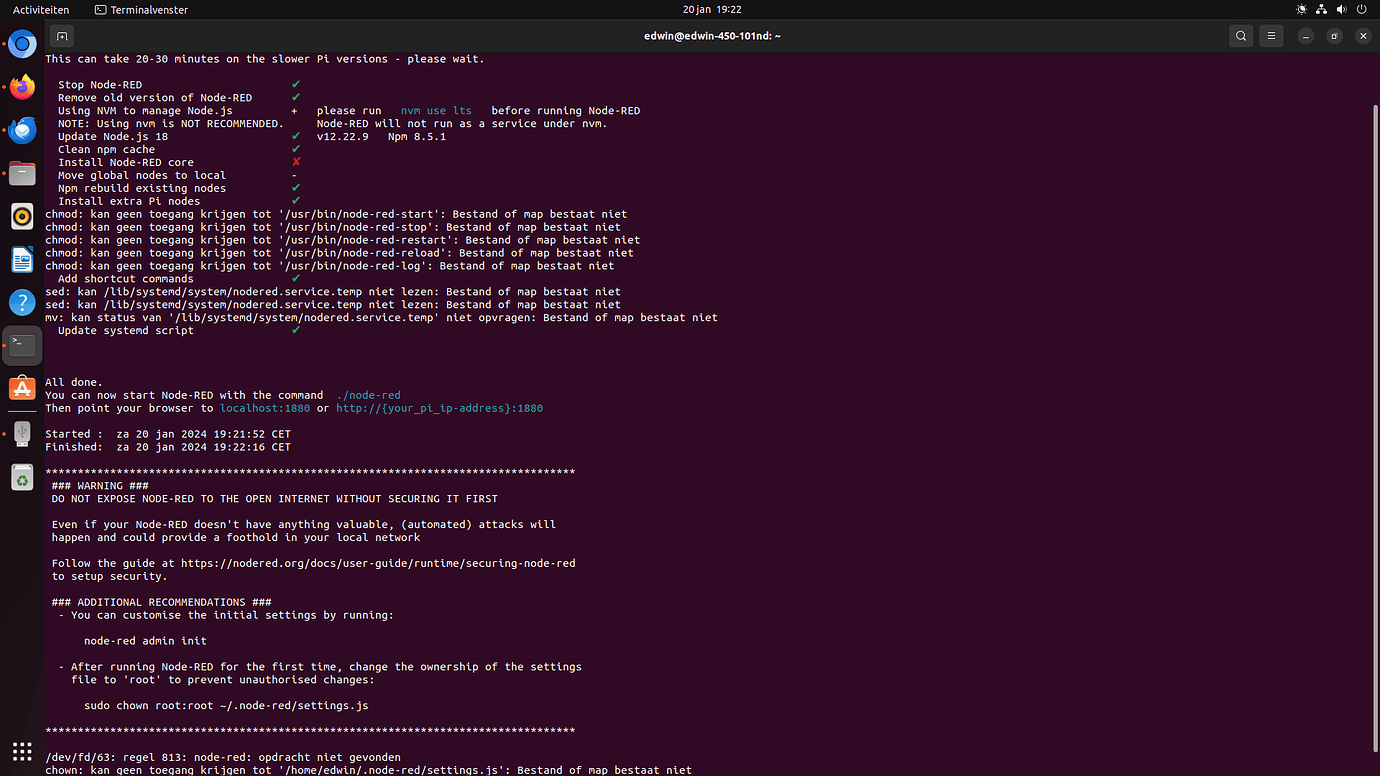Restore the terminal window size
The width and height of the screenshot is (1380, 776).
tap(1334, 36)
